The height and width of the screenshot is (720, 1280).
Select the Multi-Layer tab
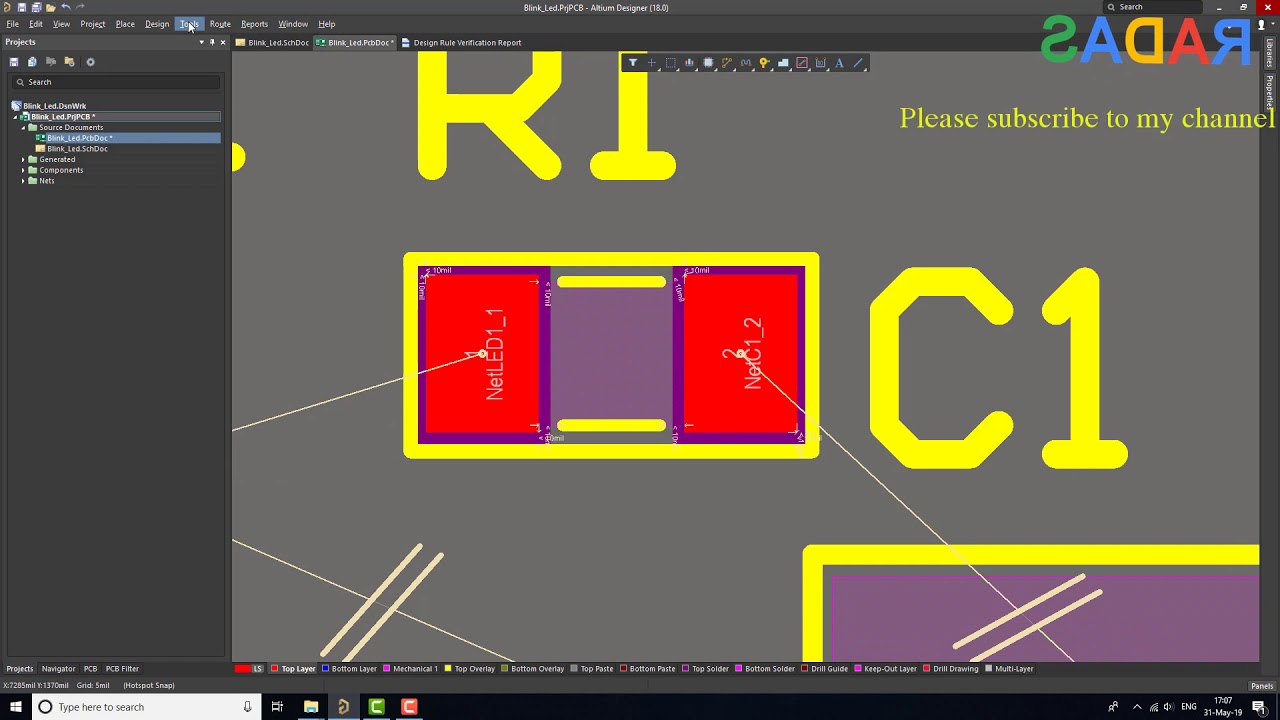(1009, 669)
